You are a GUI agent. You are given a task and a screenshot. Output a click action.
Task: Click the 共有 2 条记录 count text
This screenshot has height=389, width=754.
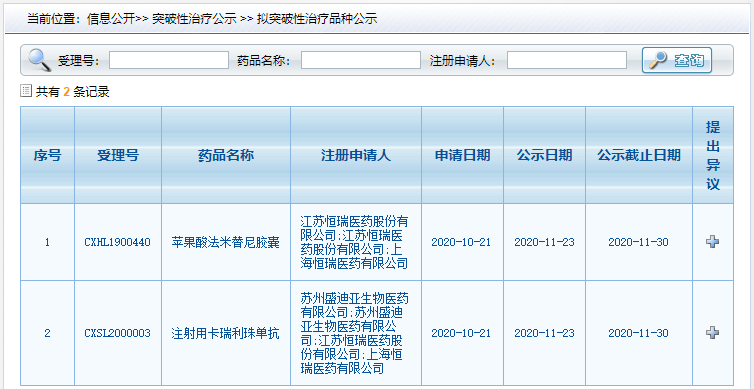(73, 91)
